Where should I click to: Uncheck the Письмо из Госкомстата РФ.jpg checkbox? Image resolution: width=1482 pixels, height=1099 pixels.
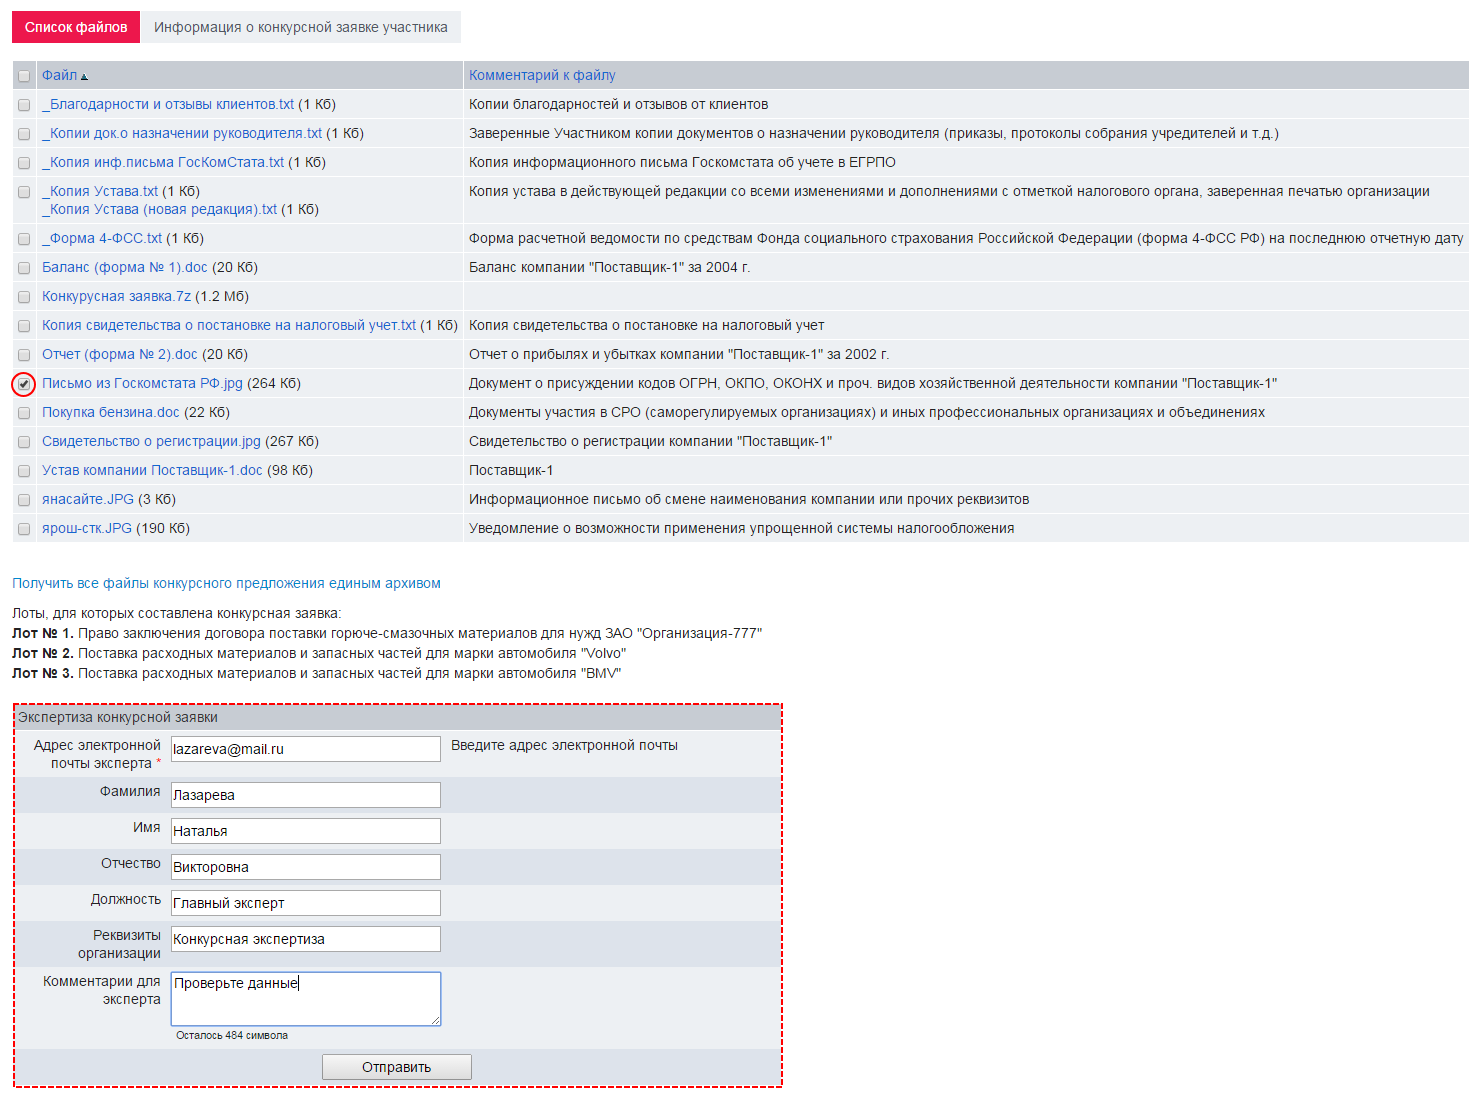(x=24, y=384)
